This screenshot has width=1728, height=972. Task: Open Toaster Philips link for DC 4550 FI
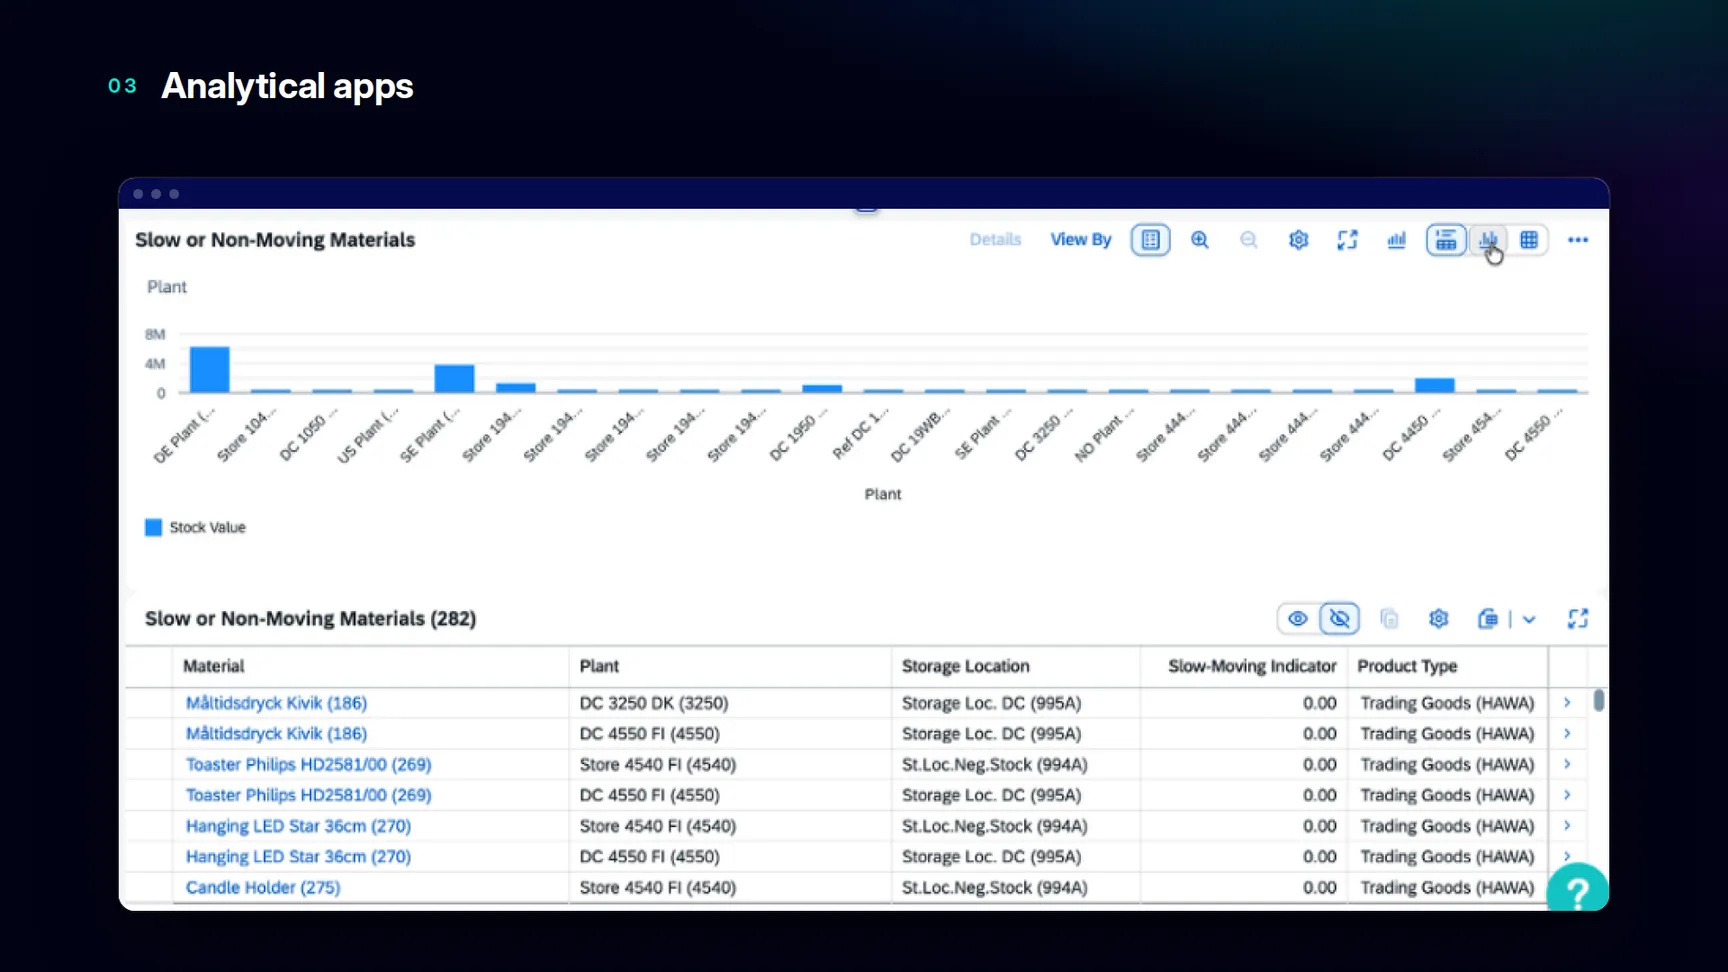(x=308, y=796)
